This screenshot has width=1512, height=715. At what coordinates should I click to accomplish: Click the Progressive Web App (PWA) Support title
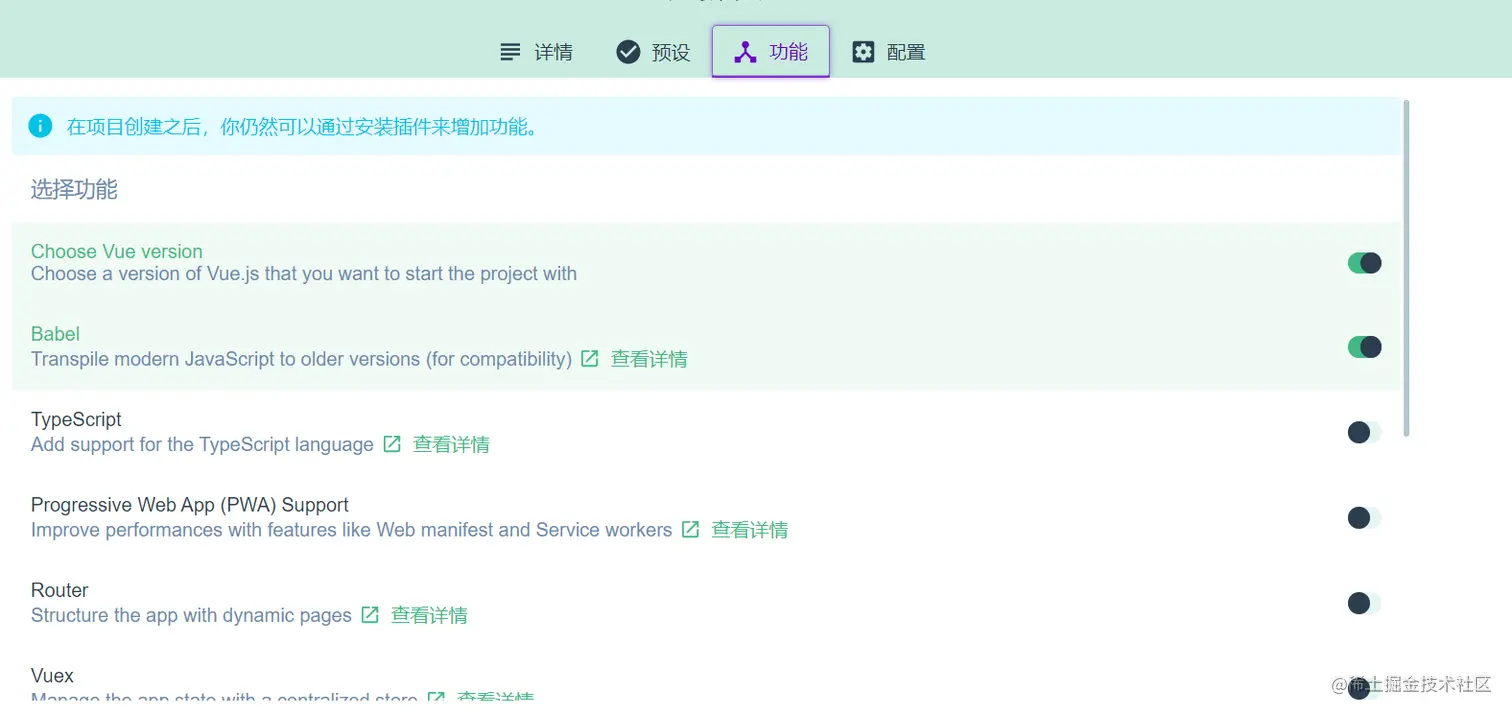tap(190, 505)
